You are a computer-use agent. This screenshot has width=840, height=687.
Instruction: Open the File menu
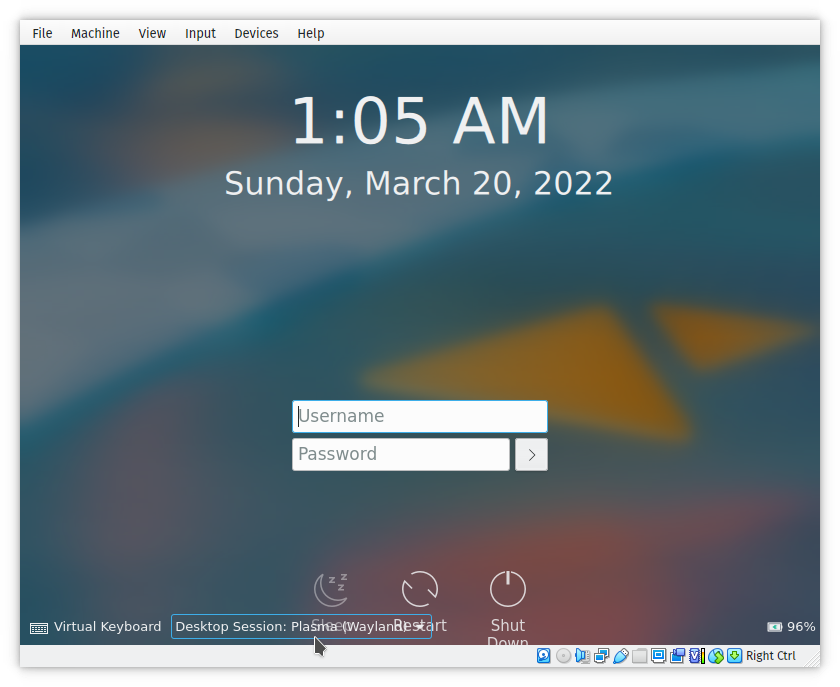click(x=42, y=33)
